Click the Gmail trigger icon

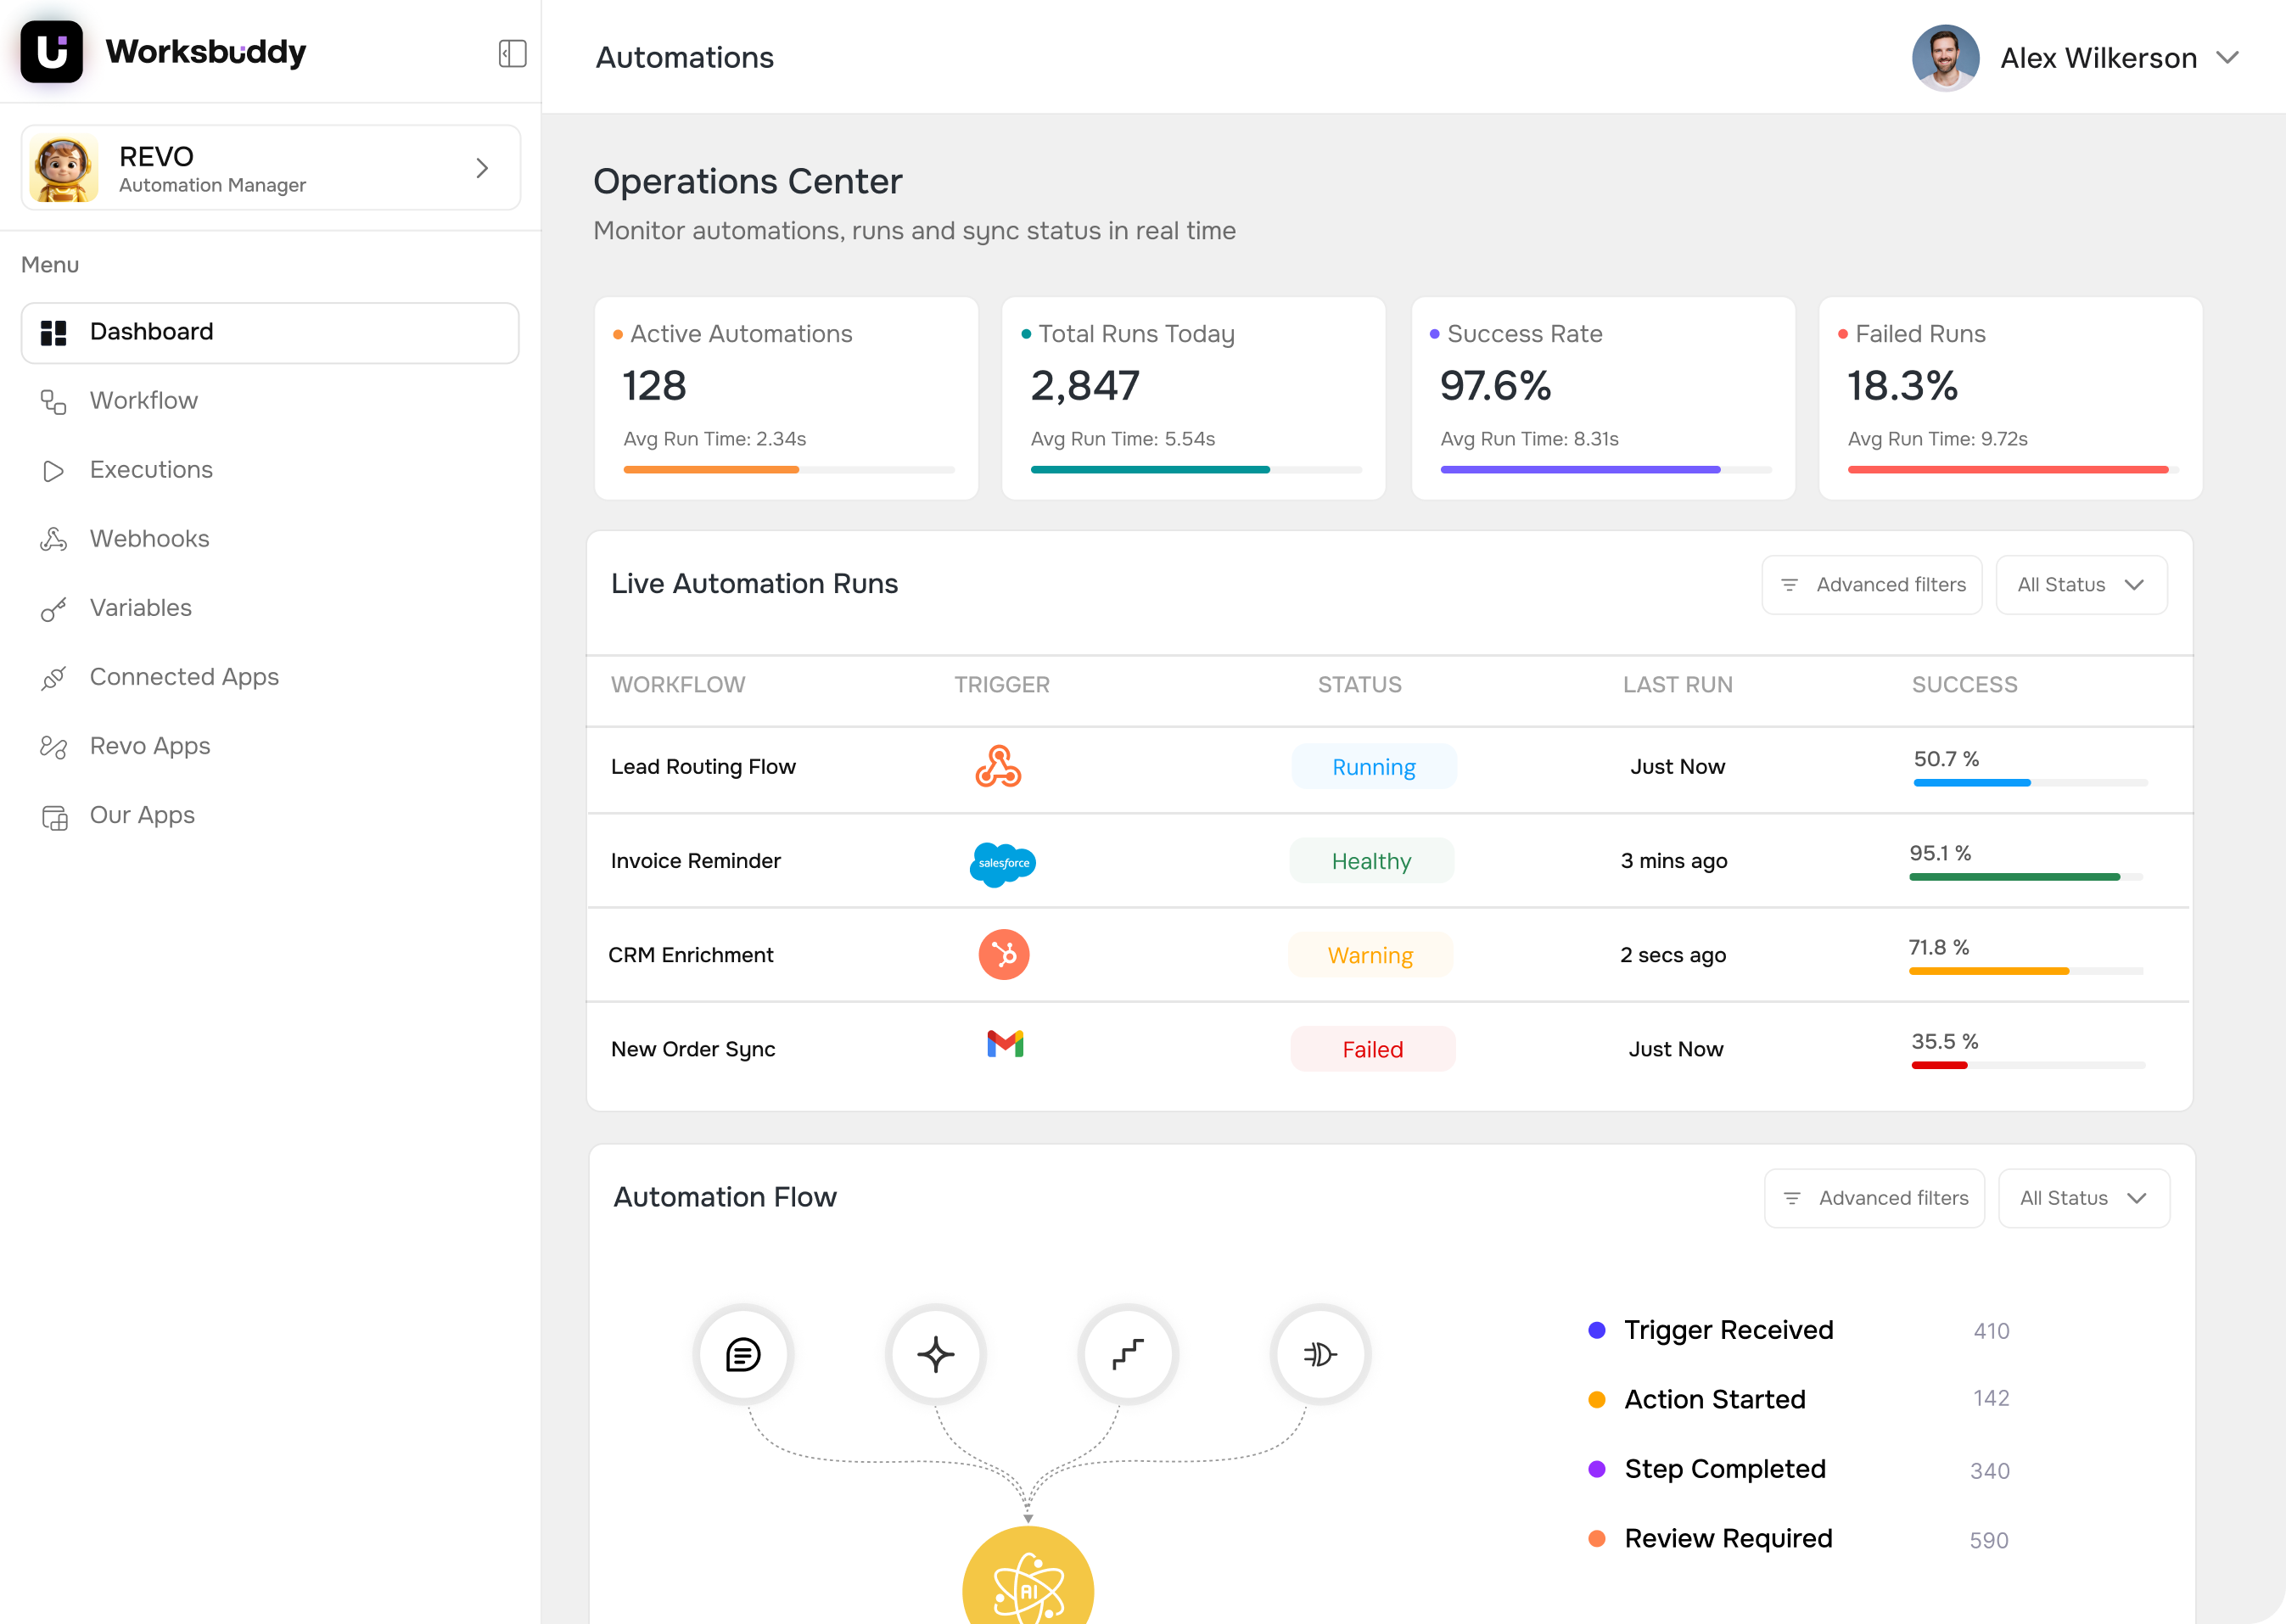[x=1005, y=1044]
